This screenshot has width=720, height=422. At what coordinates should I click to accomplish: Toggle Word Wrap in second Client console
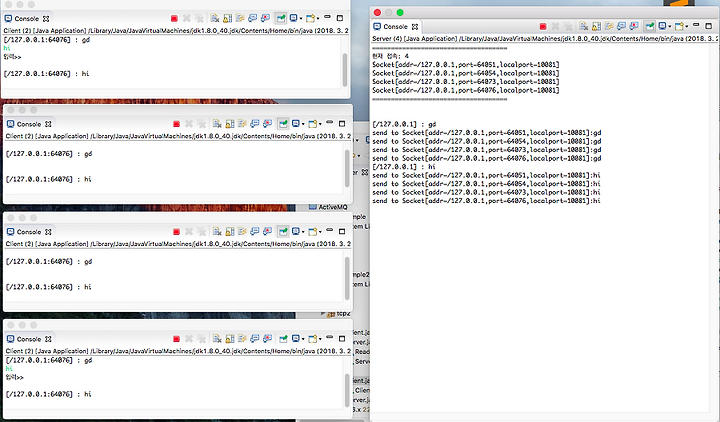click(242, 124)
